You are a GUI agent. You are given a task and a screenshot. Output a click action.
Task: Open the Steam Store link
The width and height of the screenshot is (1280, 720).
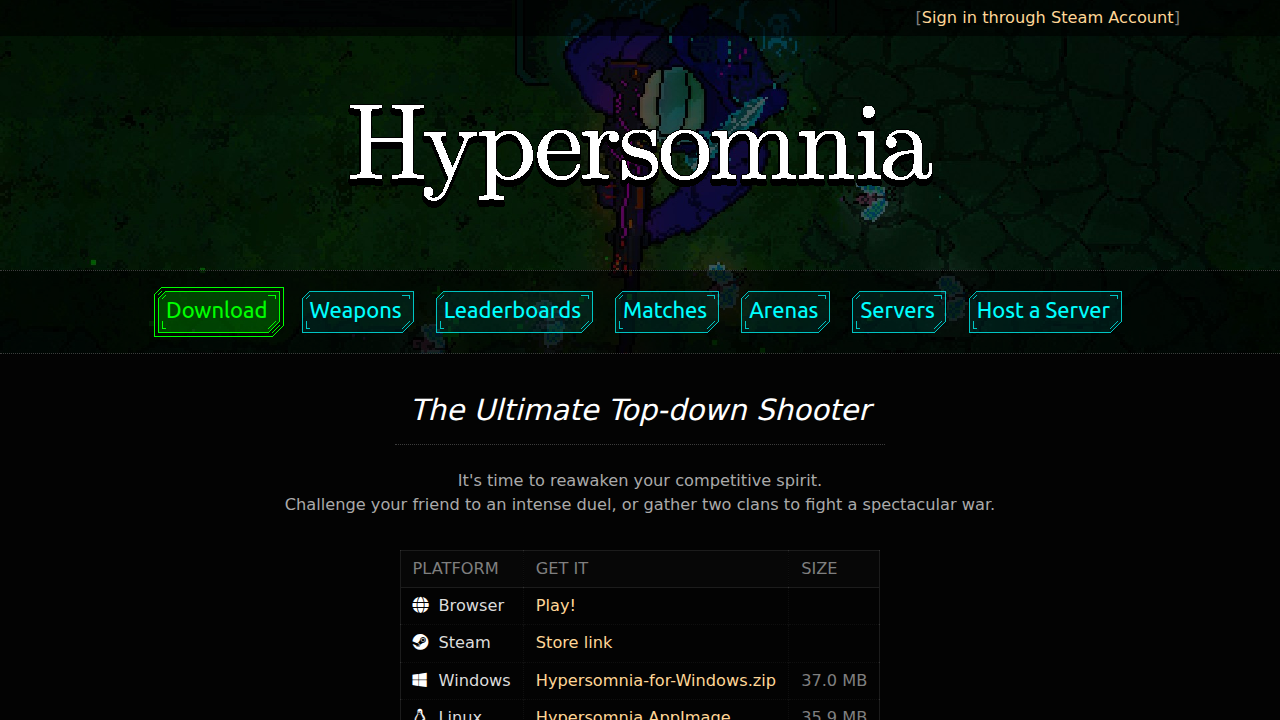pos(574,642)
